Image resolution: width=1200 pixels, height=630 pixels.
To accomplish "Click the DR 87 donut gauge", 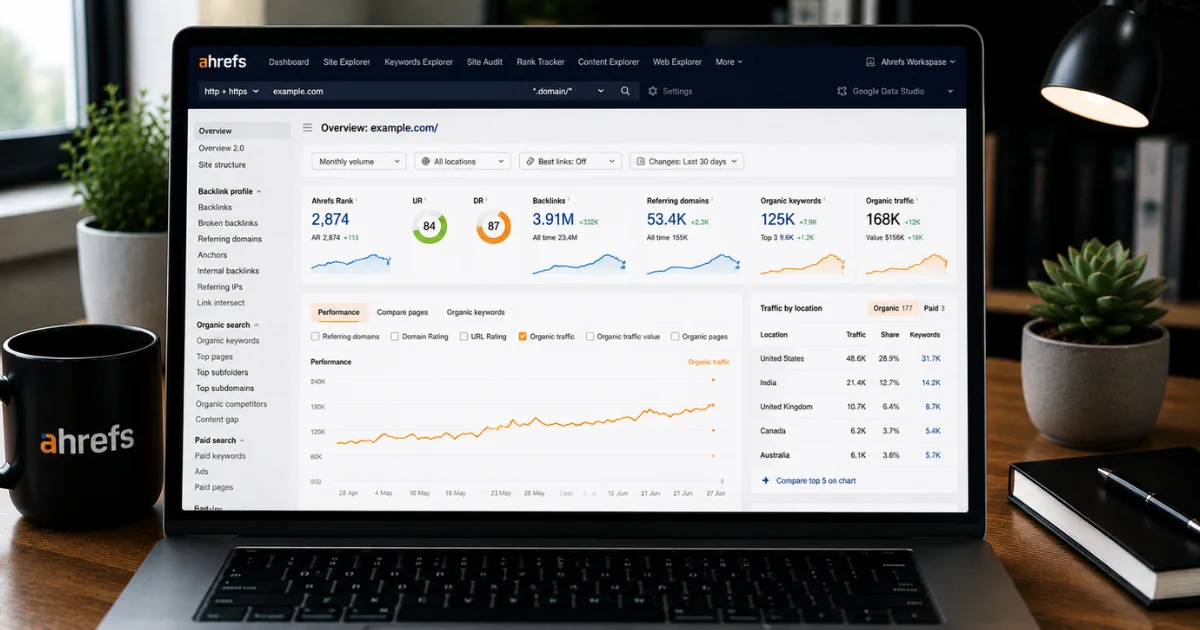I will (493, 226).
